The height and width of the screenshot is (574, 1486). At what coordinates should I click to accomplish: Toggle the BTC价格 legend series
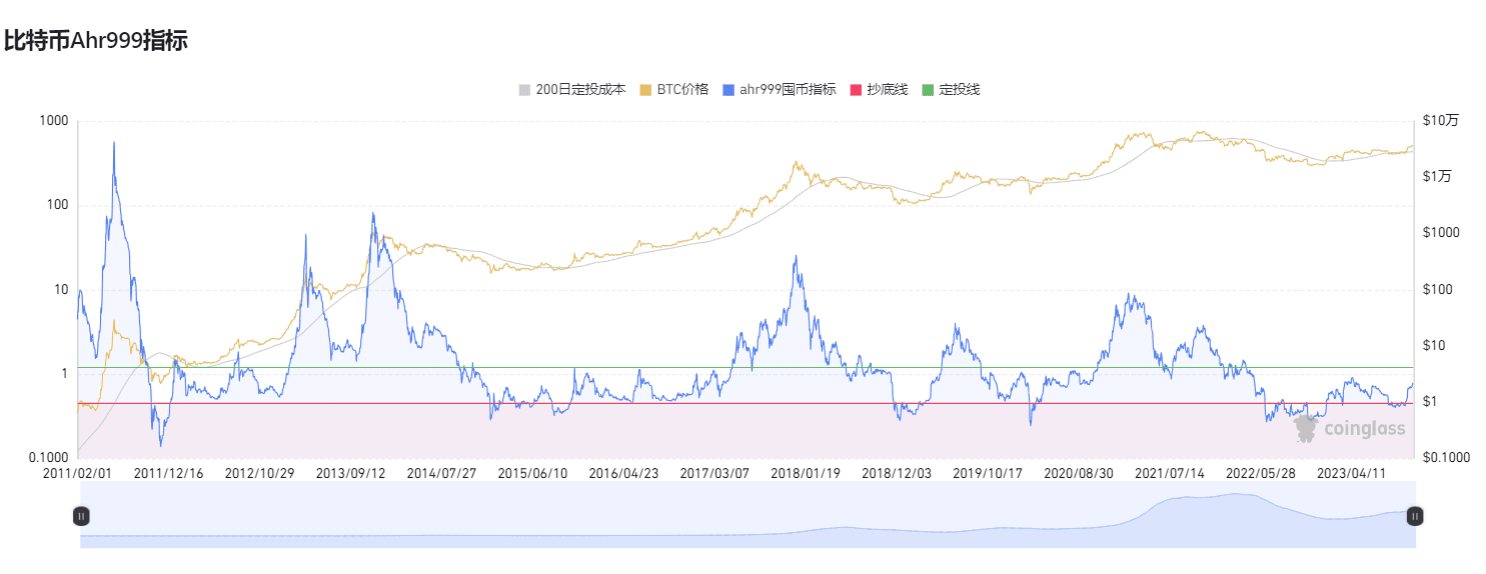coord(674,90)
